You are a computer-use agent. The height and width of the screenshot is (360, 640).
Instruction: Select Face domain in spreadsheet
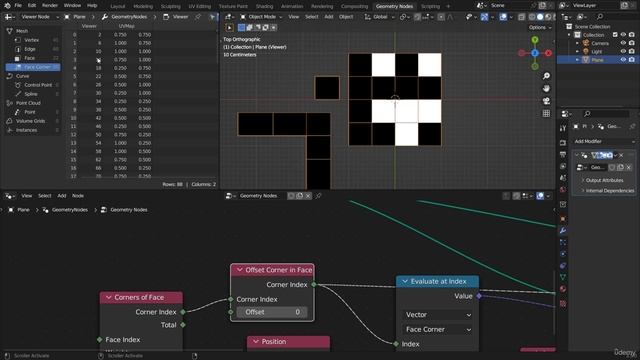pos(29,58)
